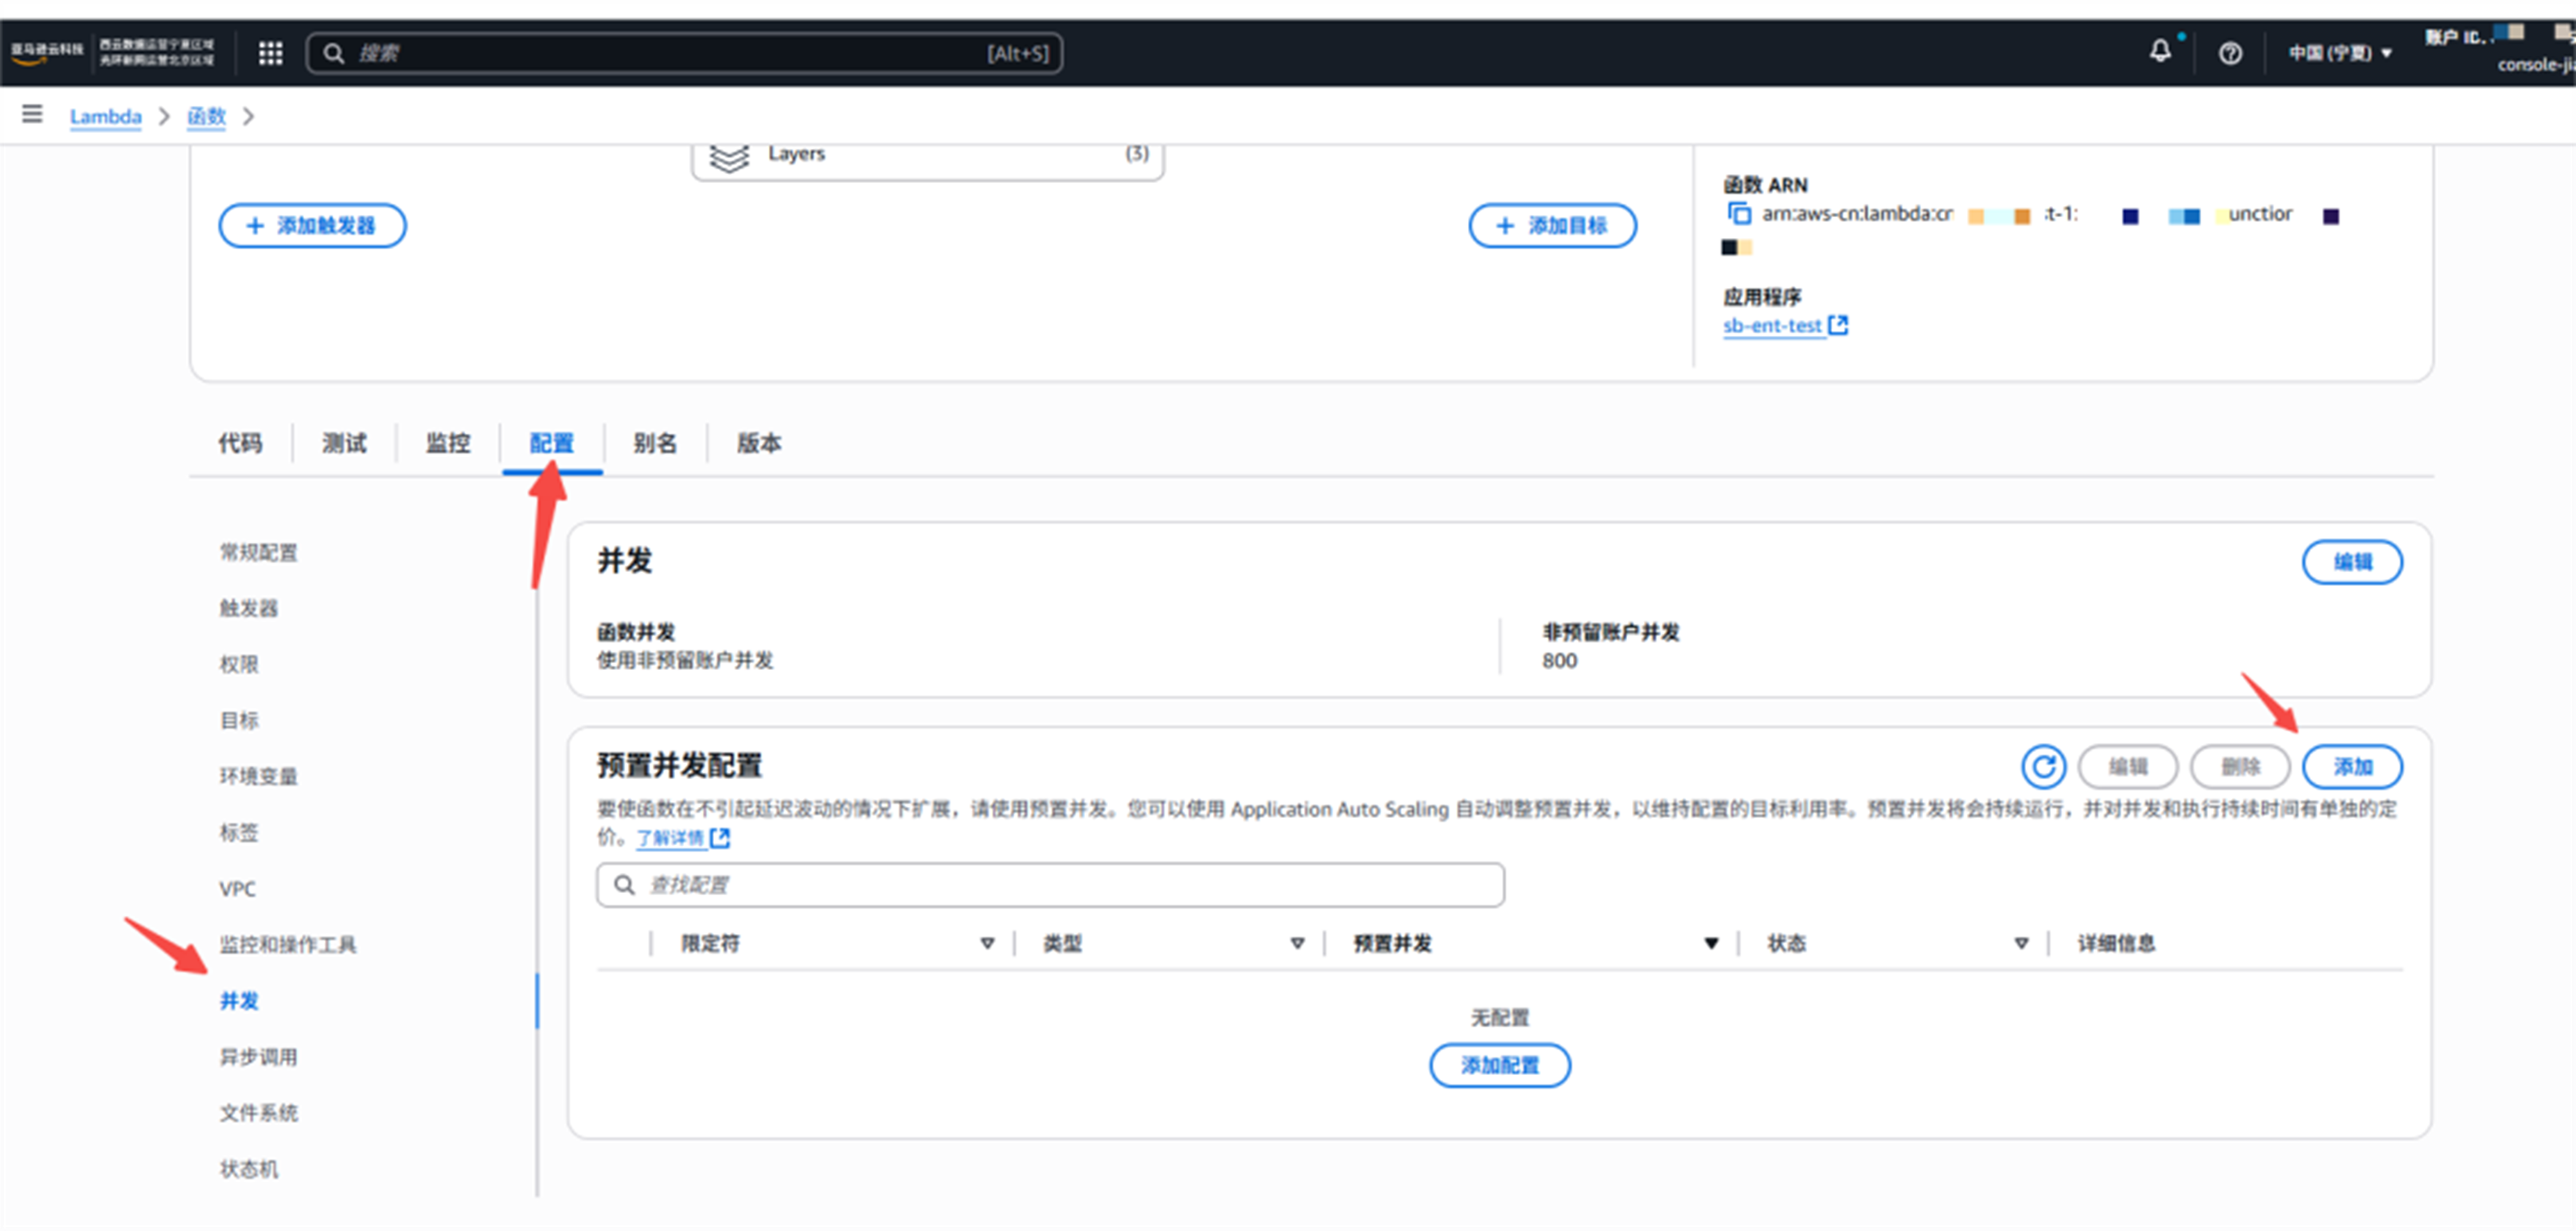Sort by 预置并发 column arrow
This screenshot has width=2576, height=1231.
click(x=1711, y=943)
